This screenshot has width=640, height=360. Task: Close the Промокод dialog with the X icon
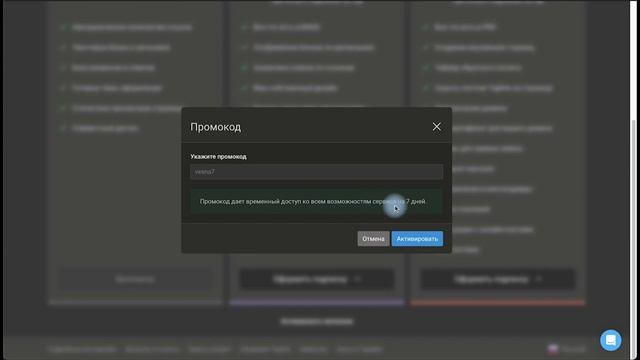click(x=436, y=127)
